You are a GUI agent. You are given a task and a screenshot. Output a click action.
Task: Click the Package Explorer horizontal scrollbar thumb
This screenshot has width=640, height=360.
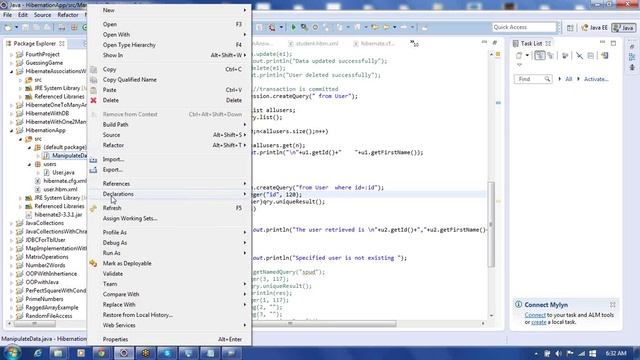(x=35, y=324)
